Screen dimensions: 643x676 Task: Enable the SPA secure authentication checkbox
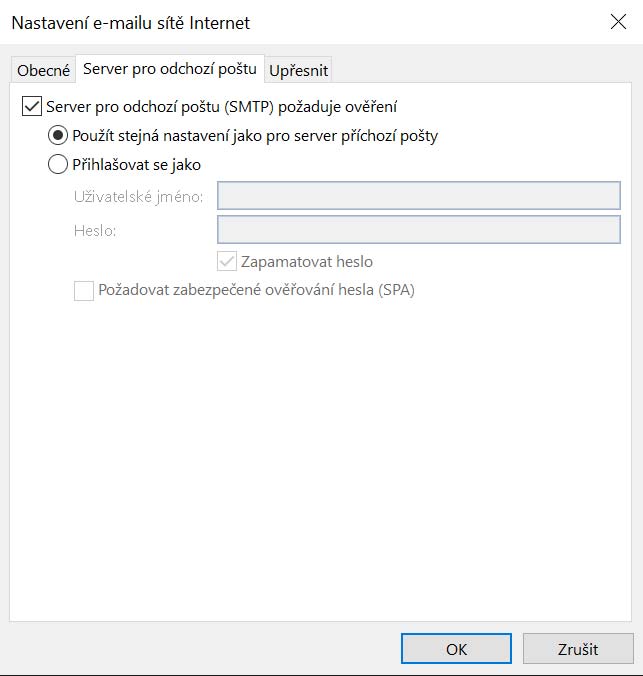(x=83, y=291)
